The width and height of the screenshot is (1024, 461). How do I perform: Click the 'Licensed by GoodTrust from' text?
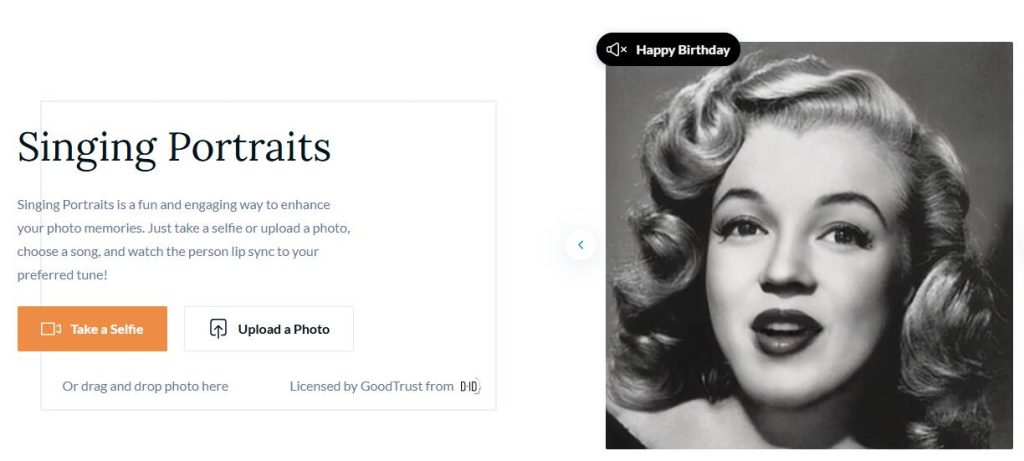371,386
